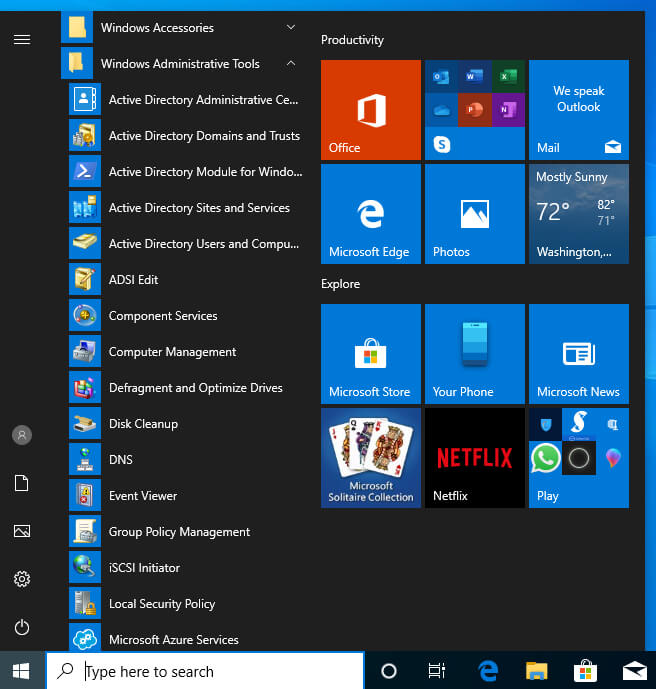Expand Windows Accessories folder chevron

coord(291,27)
